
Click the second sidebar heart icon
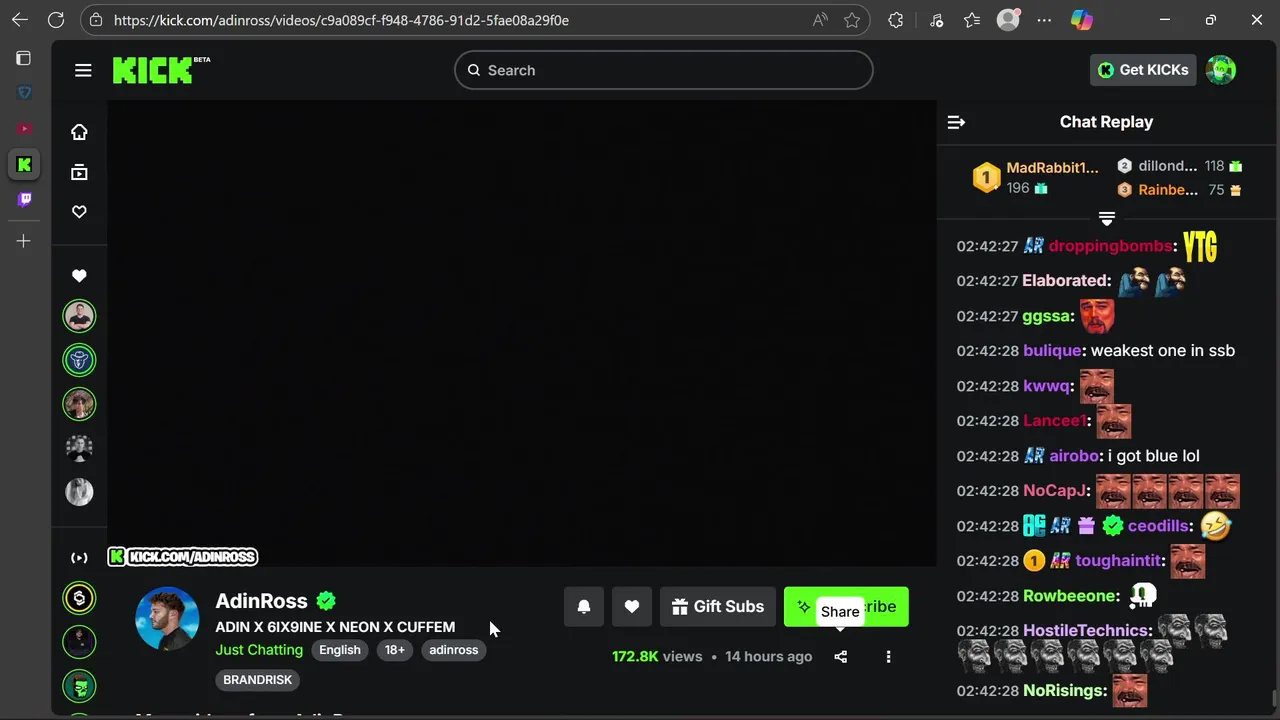(x=79, y=276)
